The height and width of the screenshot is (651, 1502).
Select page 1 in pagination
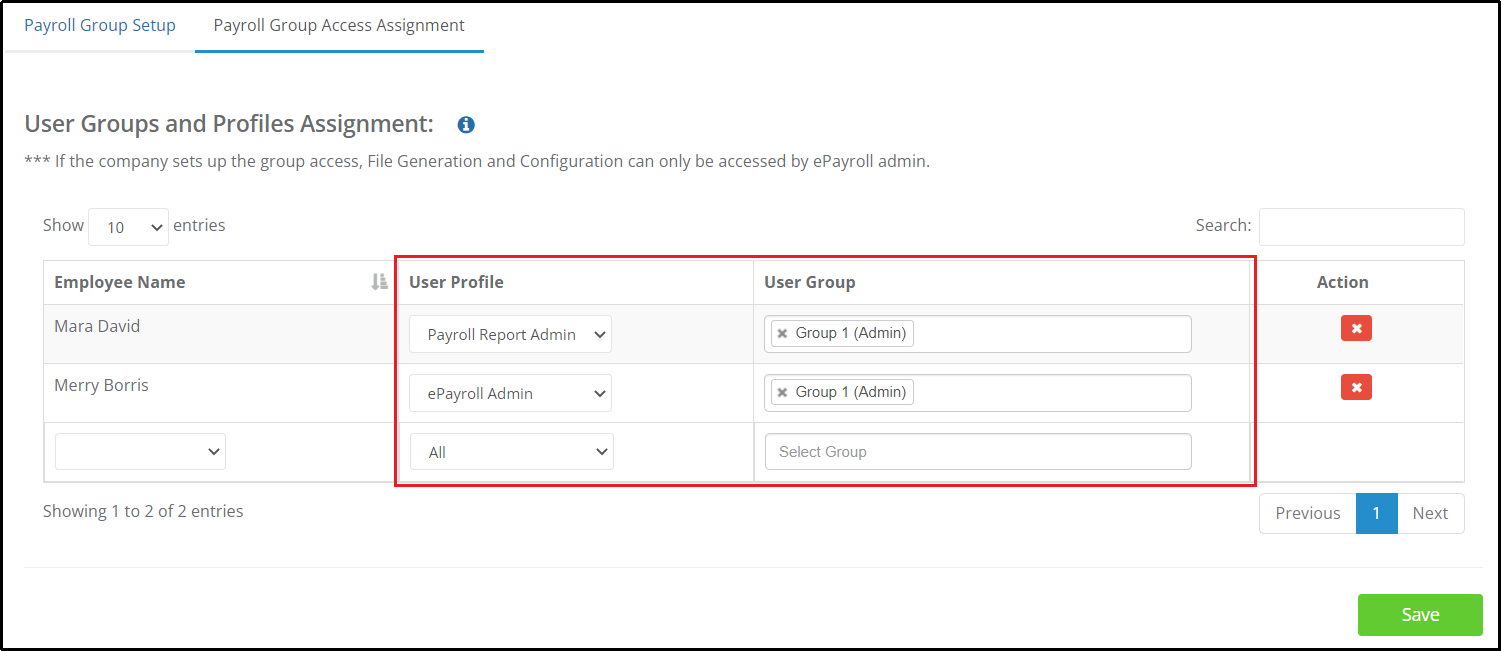click(1376, 513)
